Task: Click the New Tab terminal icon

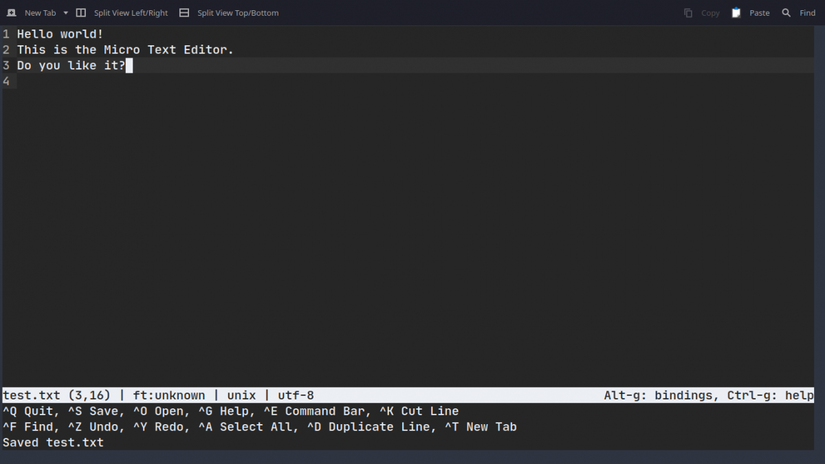Action: 11,13
